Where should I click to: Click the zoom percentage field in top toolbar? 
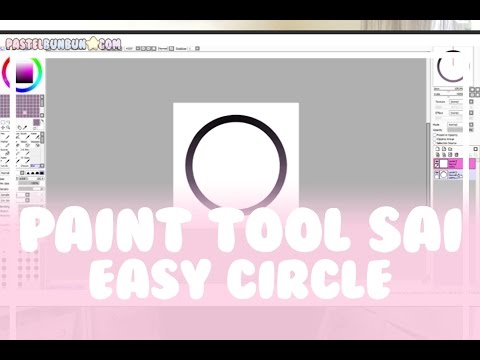129,48
